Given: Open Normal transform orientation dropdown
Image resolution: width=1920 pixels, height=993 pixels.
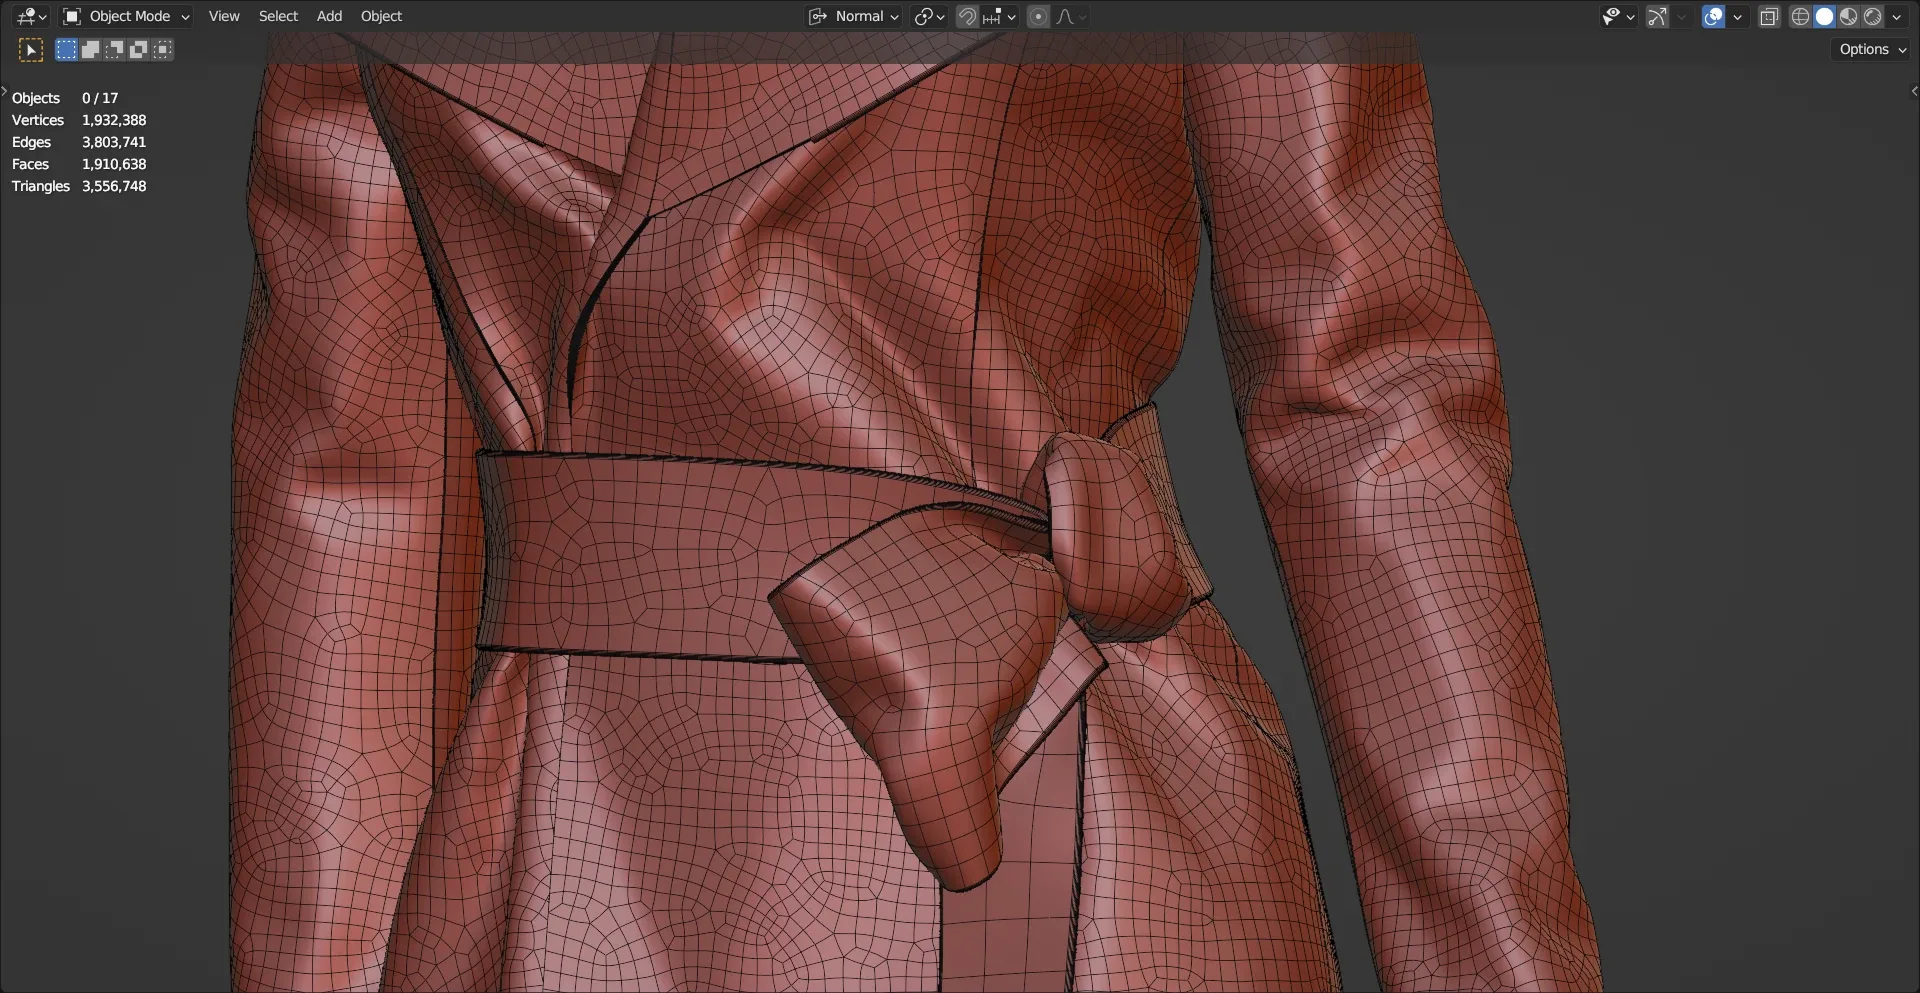Looking at the screenshot, I should point(854,16).
